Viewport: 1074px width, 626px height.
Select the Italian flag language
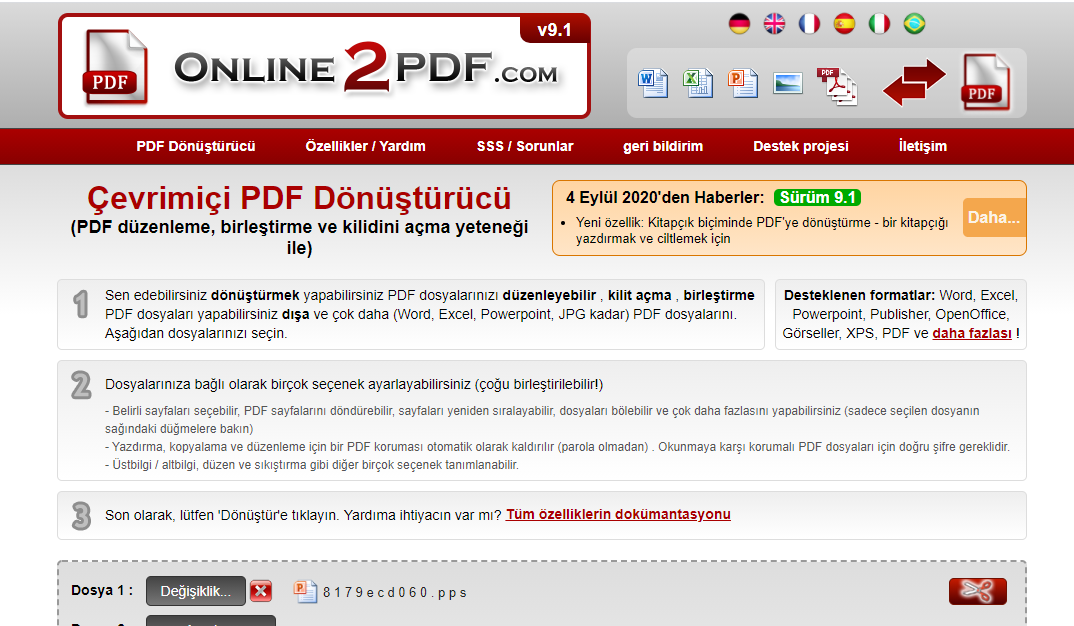pyautogui.click(x=879, y=24)
